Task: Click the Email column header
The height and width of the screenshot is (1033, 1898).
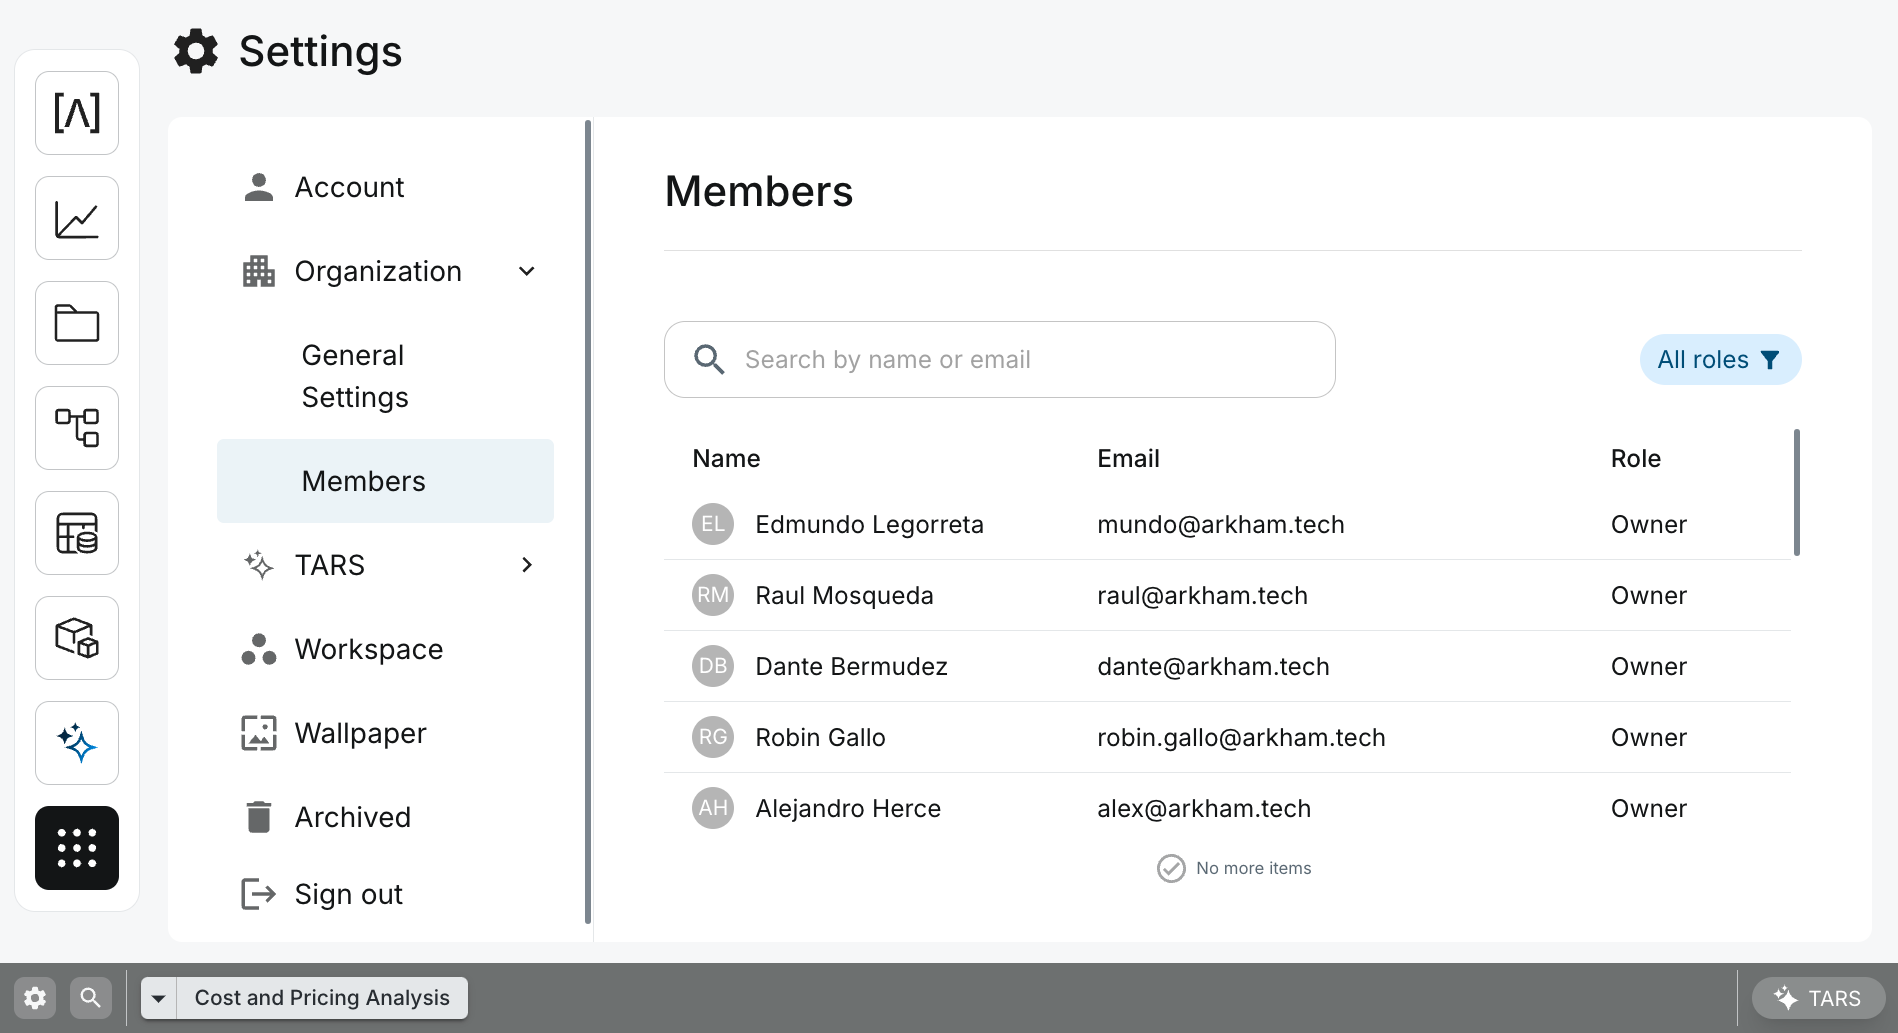Action: coord(1128,458)
